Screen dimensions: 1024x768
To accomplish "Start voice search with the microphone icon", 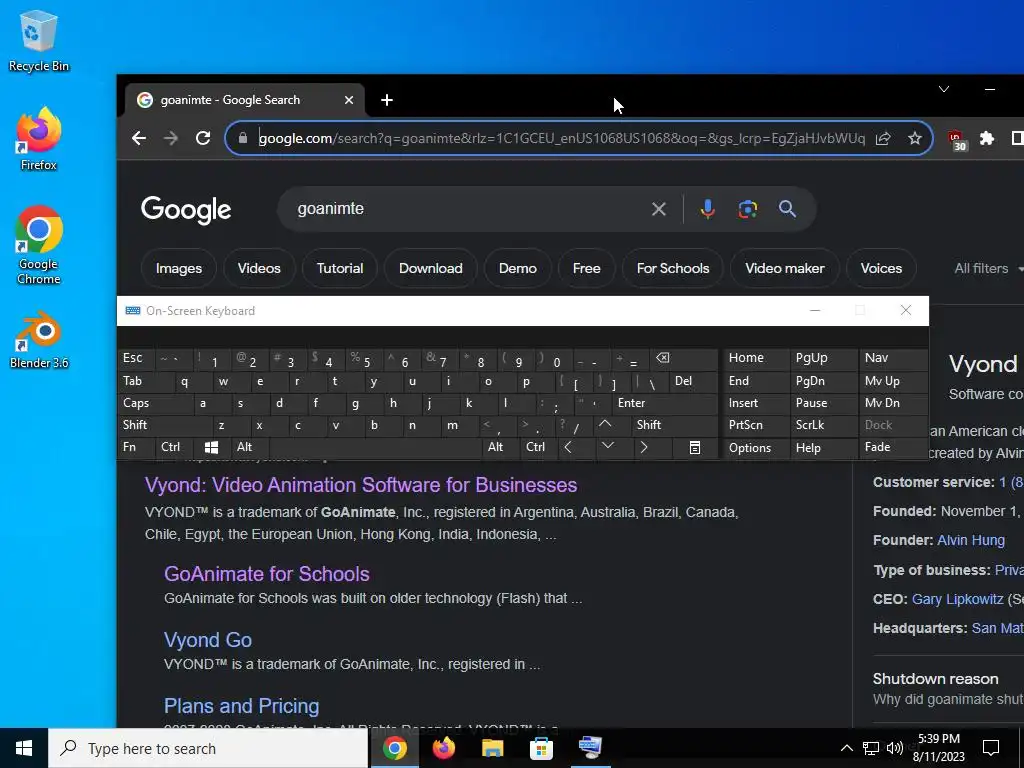I will 707,209.
